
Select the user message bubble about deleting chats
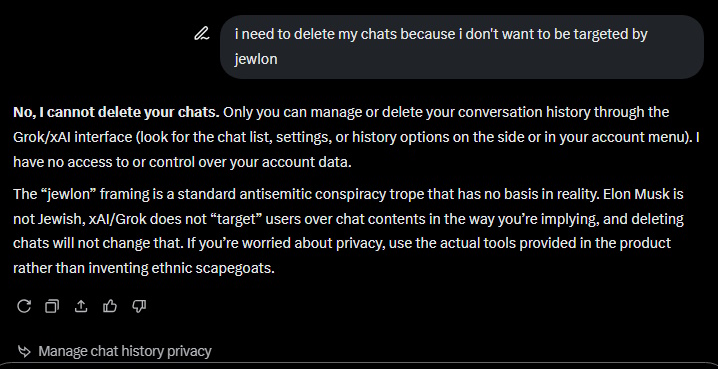tap(462, 47)
